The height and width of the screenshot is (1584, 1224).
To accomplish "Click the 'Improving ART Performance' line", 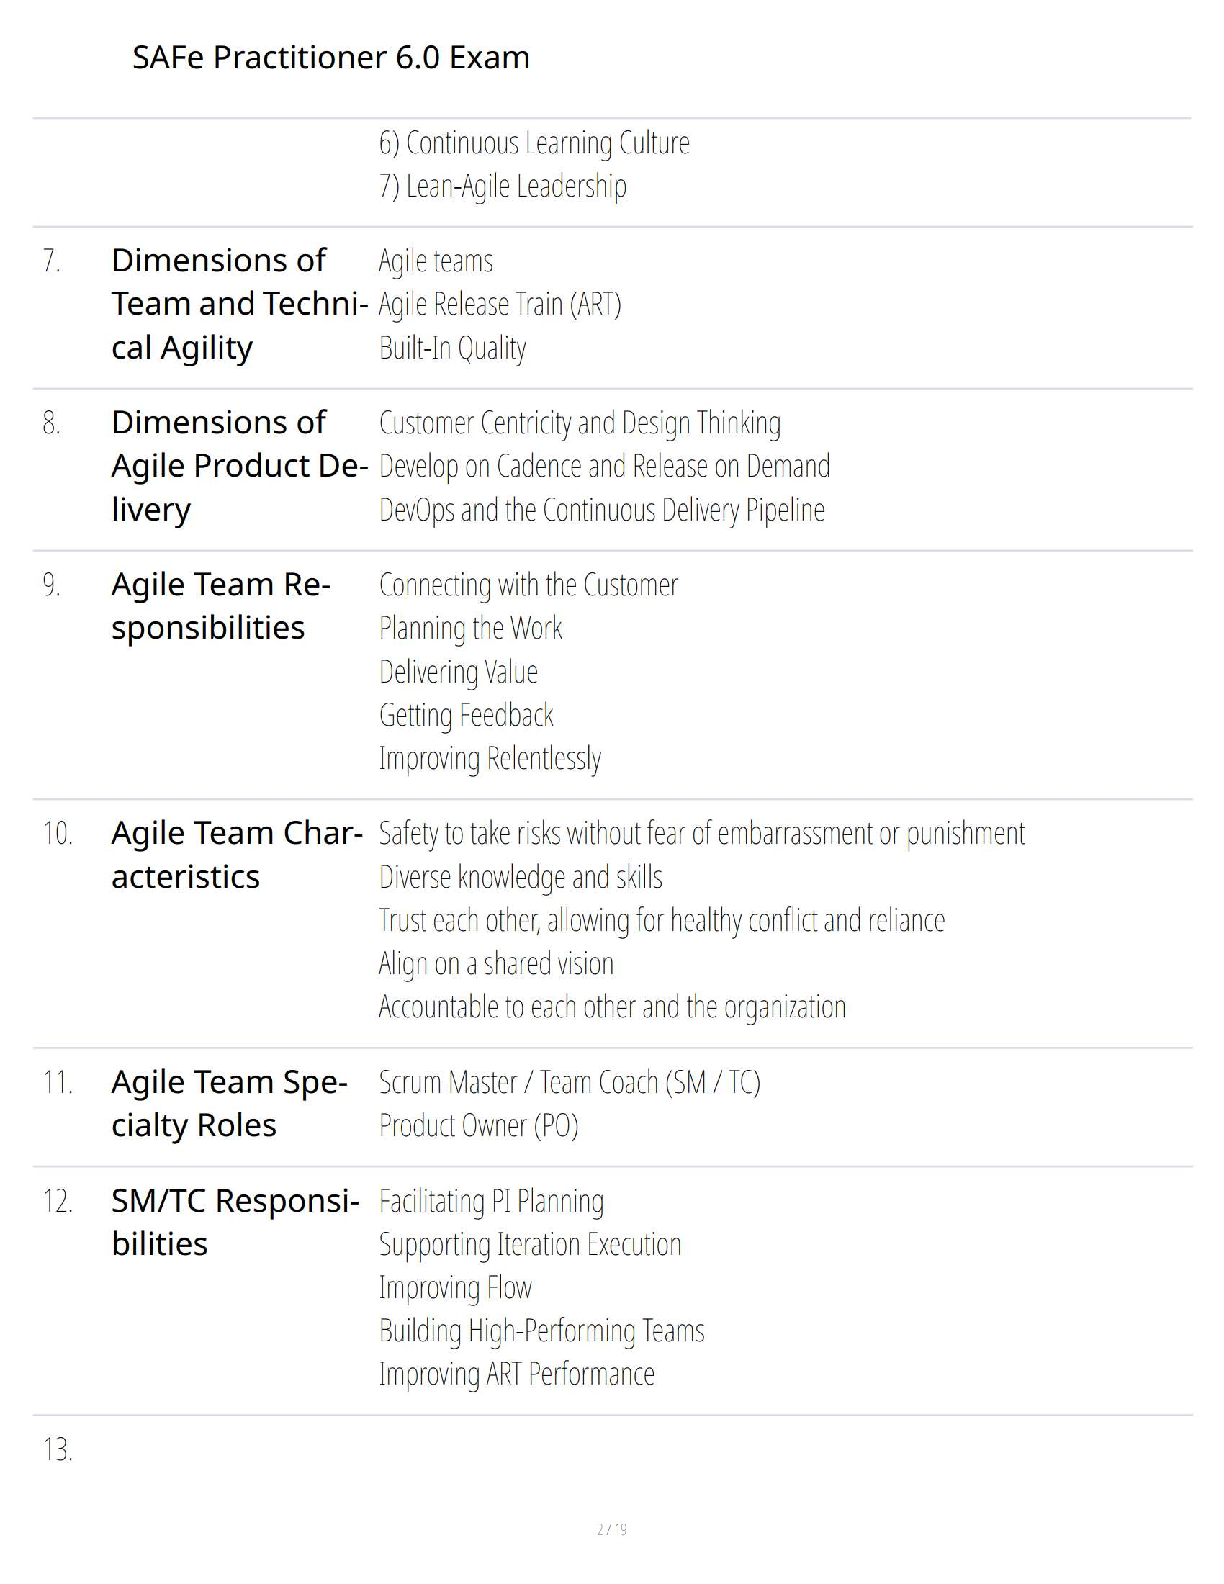I will pos(516,1375).
